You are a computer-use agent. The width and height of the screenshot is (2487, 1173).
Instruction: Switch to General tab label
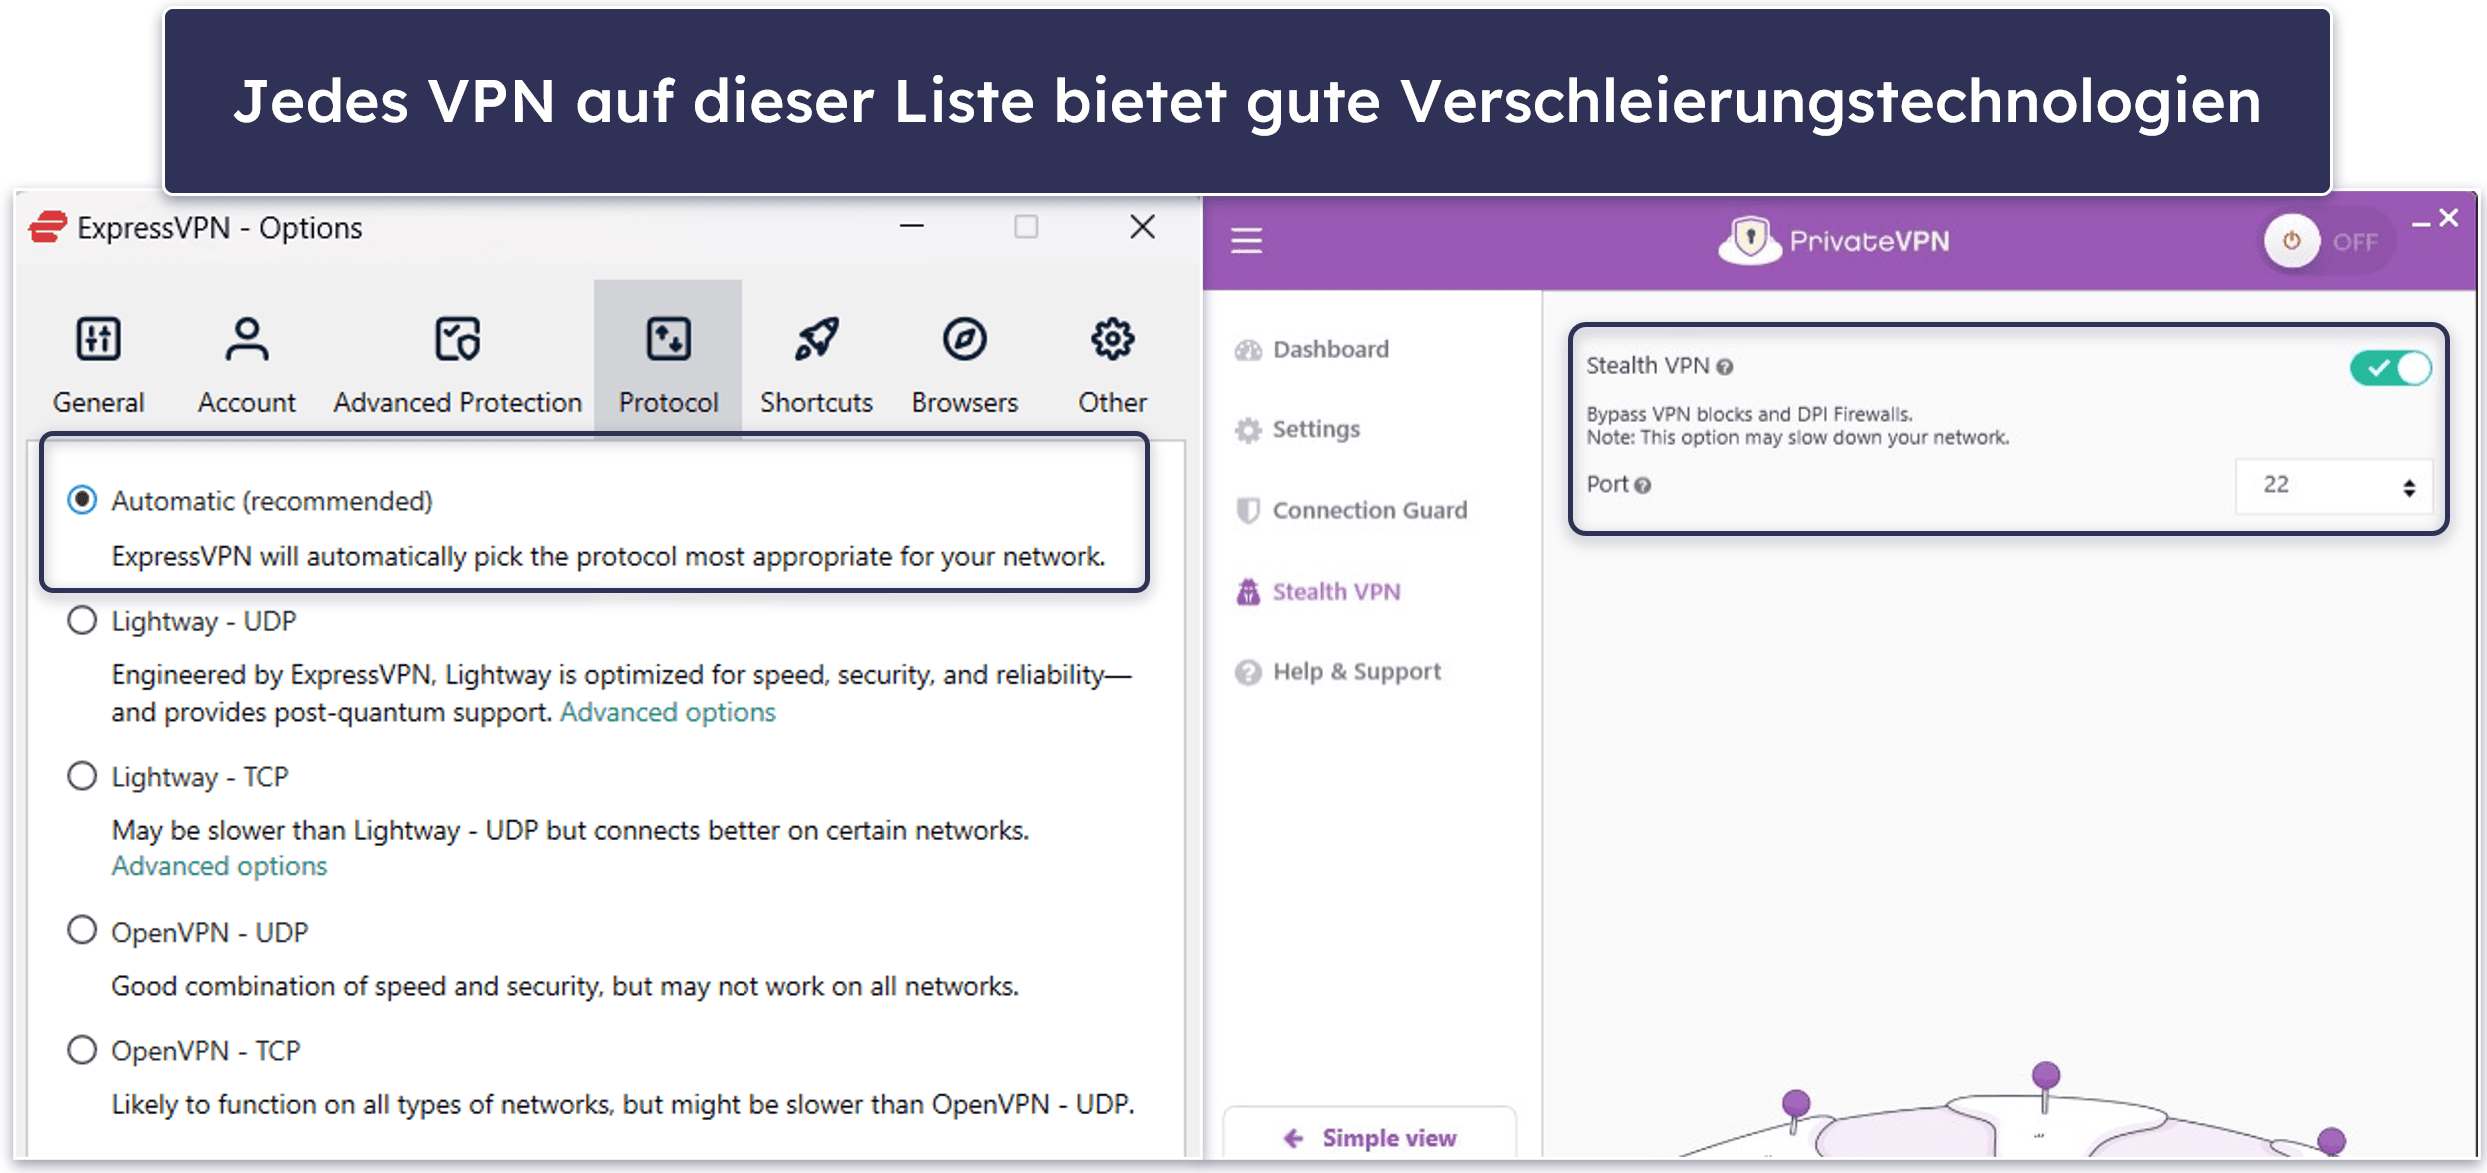coord(98,402)
